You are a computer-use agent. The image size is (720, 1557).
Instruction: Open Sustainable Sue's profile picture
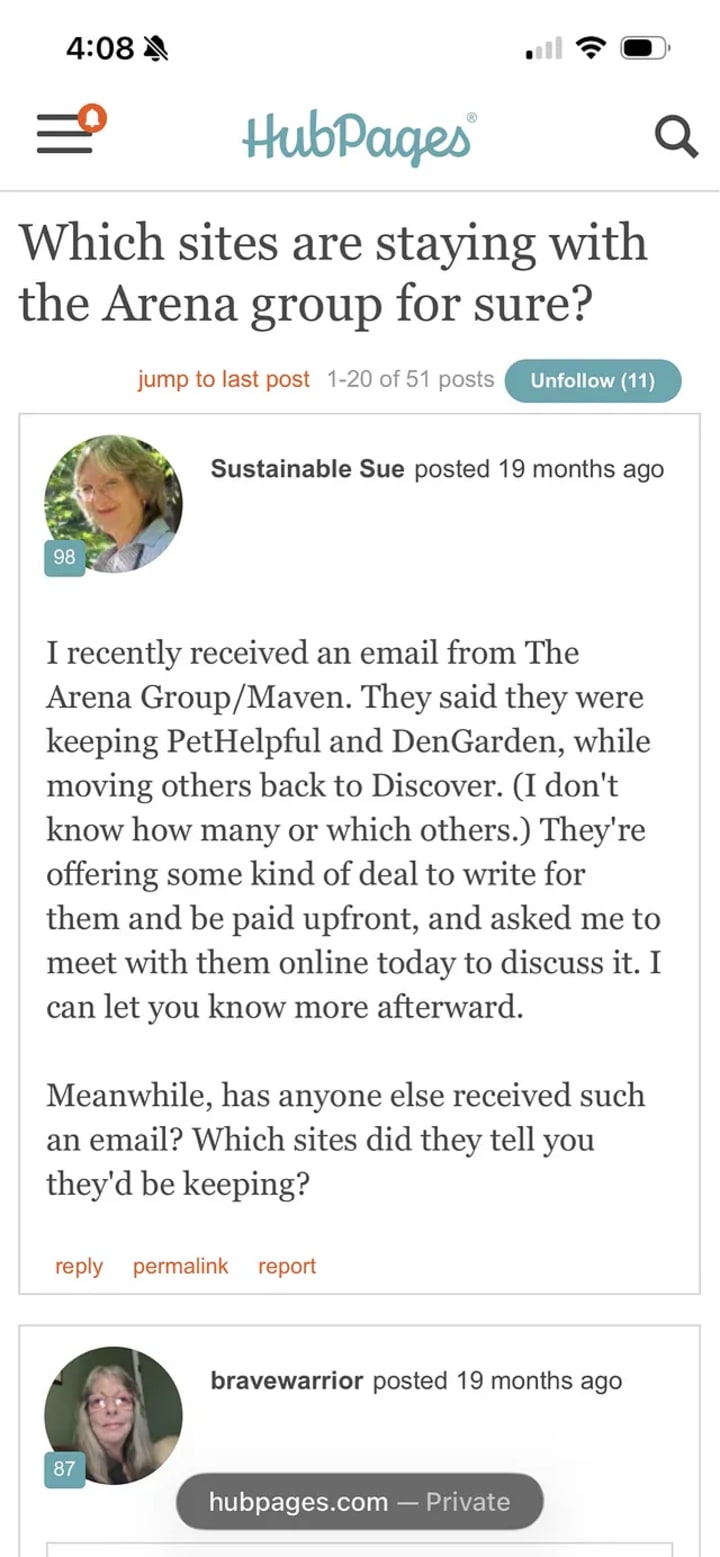[x=114, y=503]
